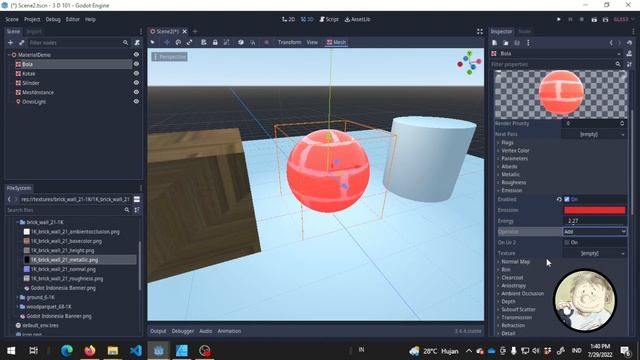Click the Energy value field

[594, 221]
